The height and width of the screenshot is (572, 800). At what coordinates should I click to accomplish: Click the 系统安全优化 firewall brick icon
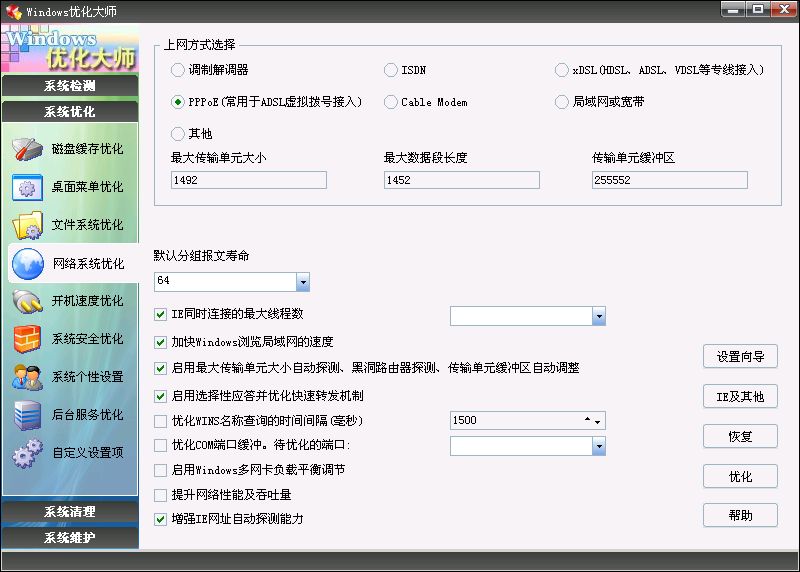point(28,339)
